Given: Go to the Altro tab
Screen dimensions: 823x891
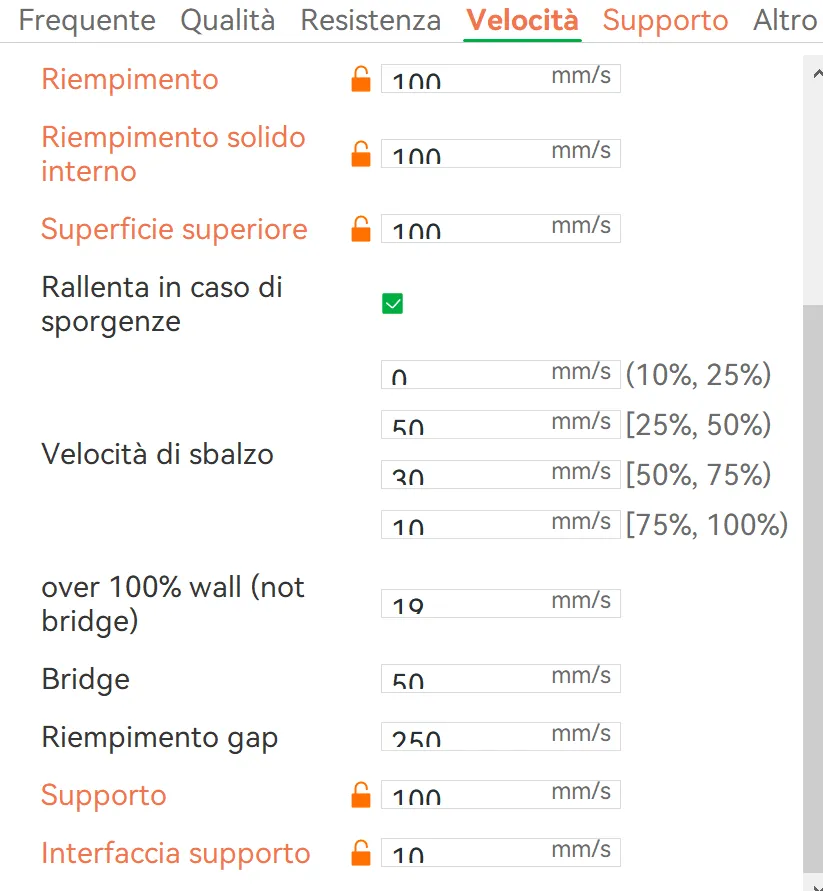Looking at the screenshot, I should click(785, 20).
